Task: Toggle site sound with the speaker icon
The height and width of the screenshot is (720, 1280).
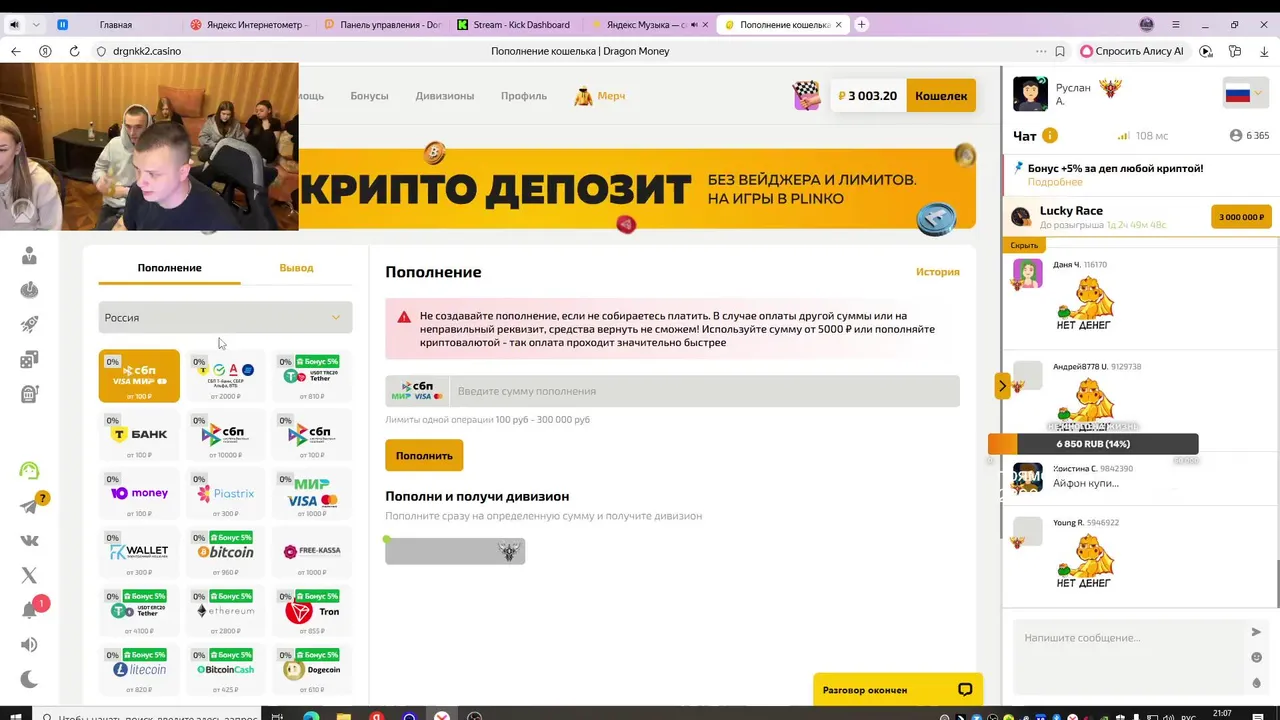Action: tap(29, 645)
